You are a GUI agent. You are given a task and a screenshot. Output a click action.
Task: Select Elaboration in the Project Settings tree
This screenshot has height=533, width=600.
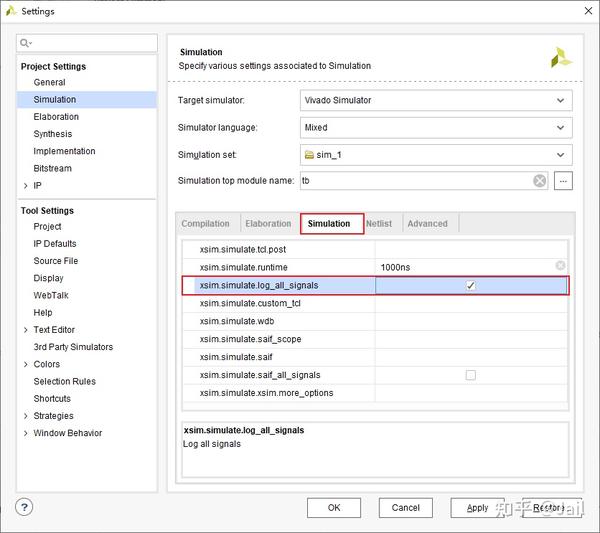[56, 117]
